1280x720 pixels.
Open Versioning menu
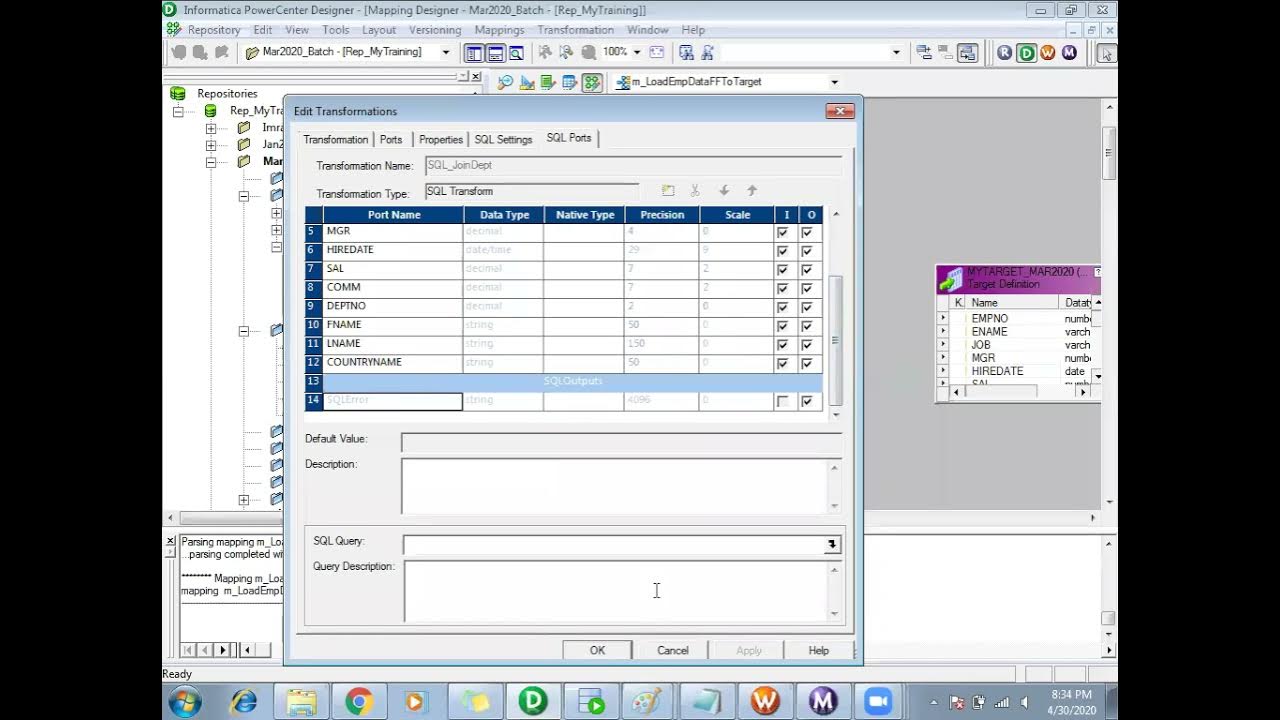pos(435,30)
